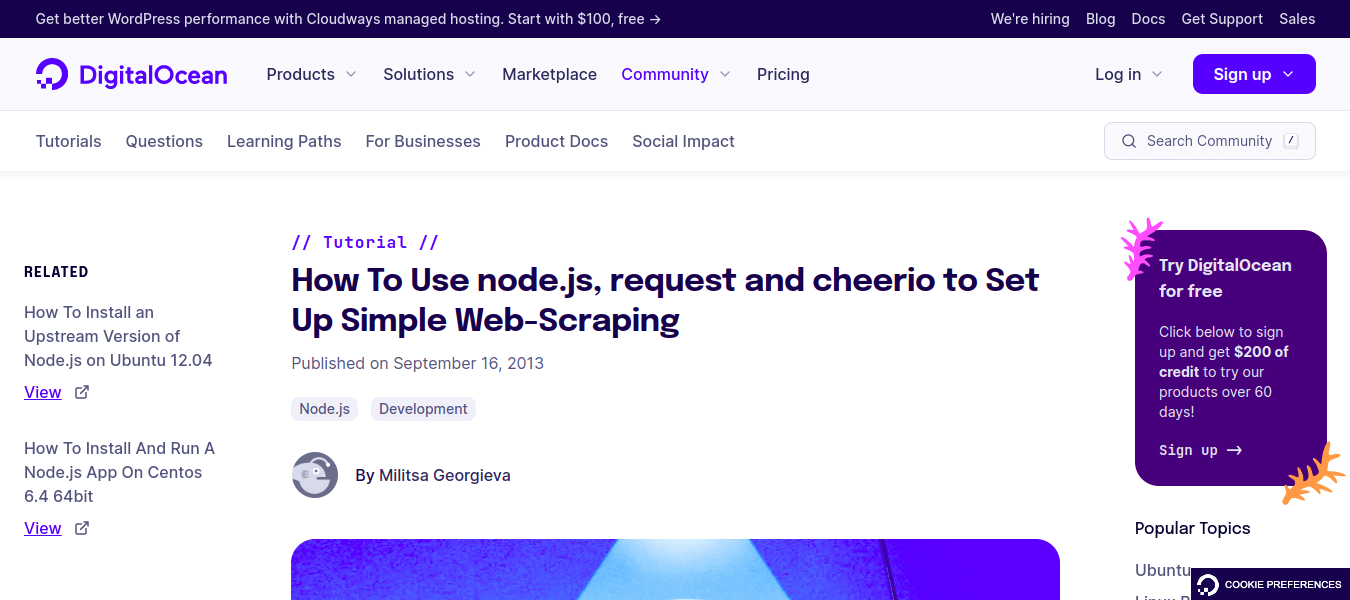
Task: Click the arrow in the Cloudways banner
Action: tap(653, 18)
